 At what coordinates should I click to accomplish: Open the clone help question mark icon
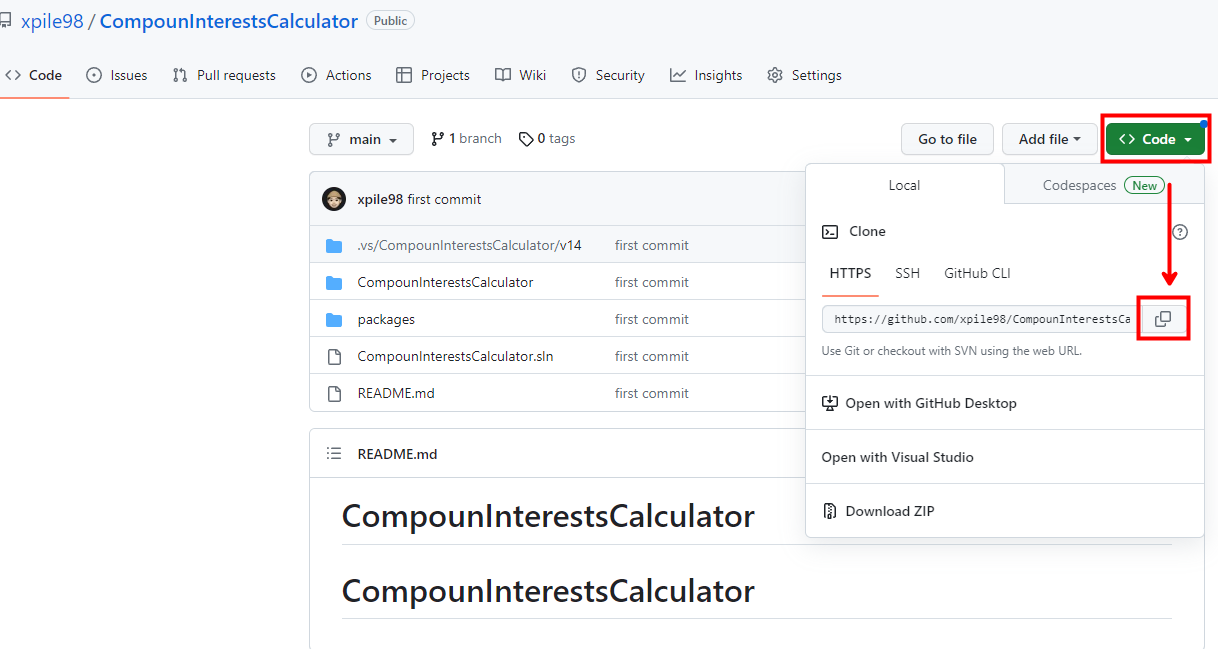[x=1180, y=232]
